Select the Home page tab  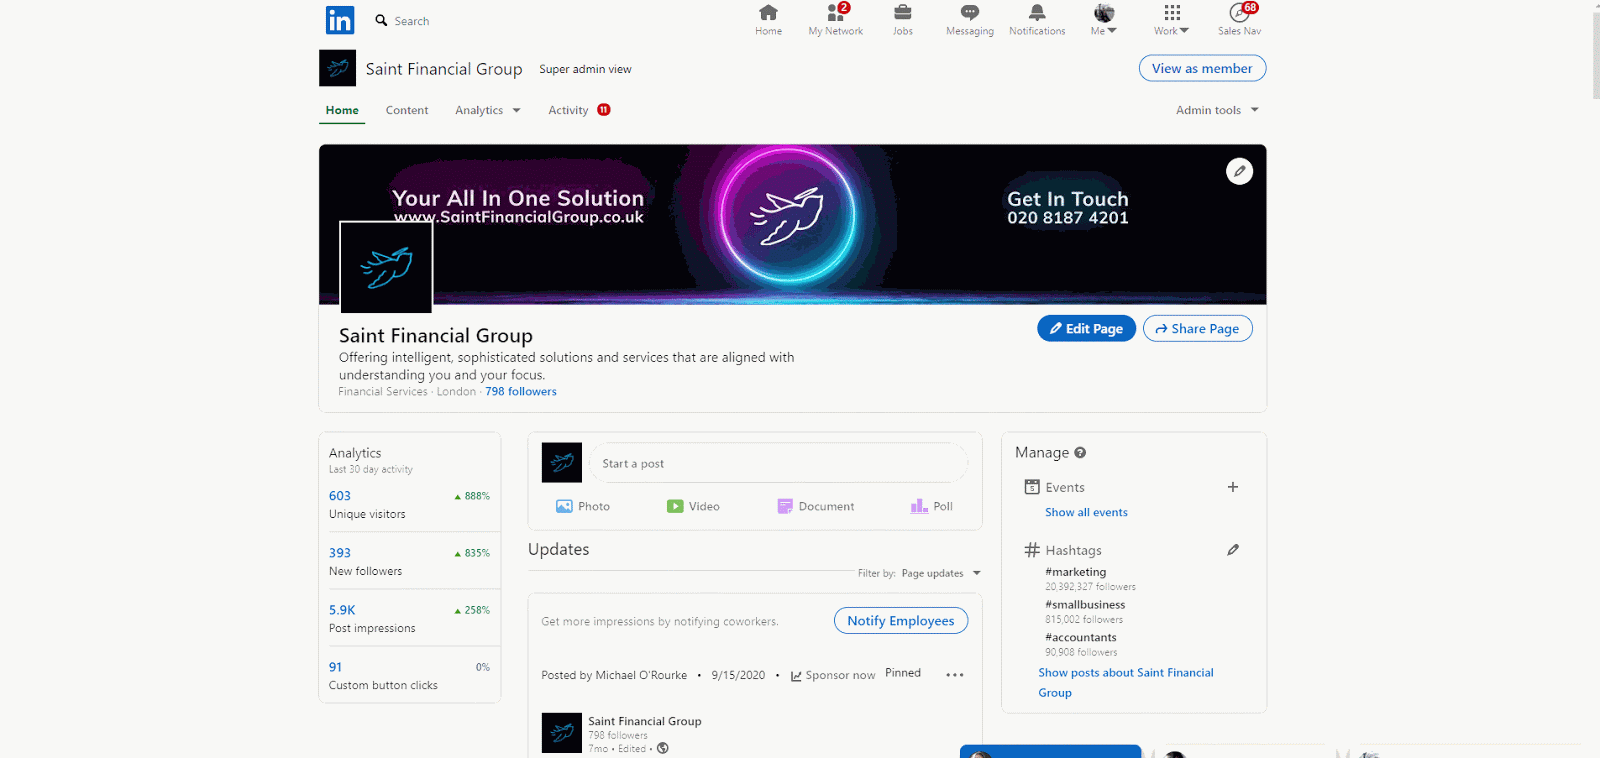click(342, 110)
